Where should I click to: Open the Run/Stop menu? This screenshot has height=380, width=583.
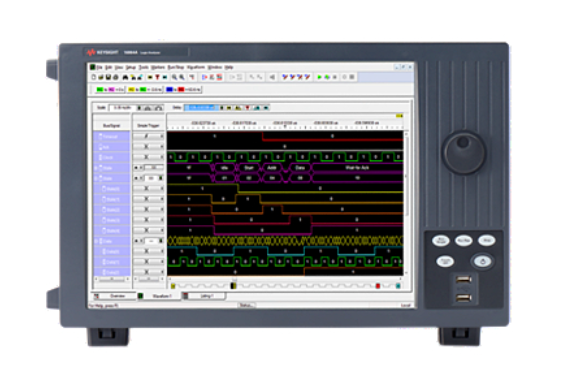176,67
